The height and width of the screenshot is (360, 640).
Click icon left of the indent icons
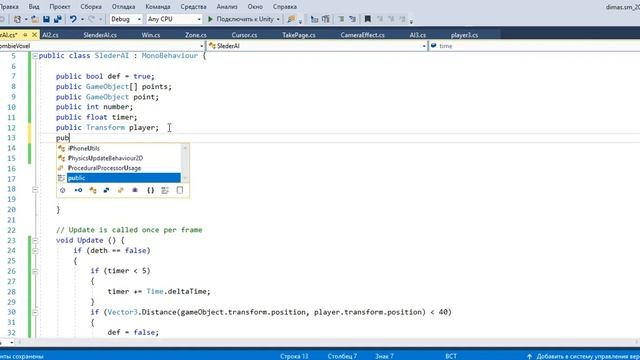click(x=325, y=19)
